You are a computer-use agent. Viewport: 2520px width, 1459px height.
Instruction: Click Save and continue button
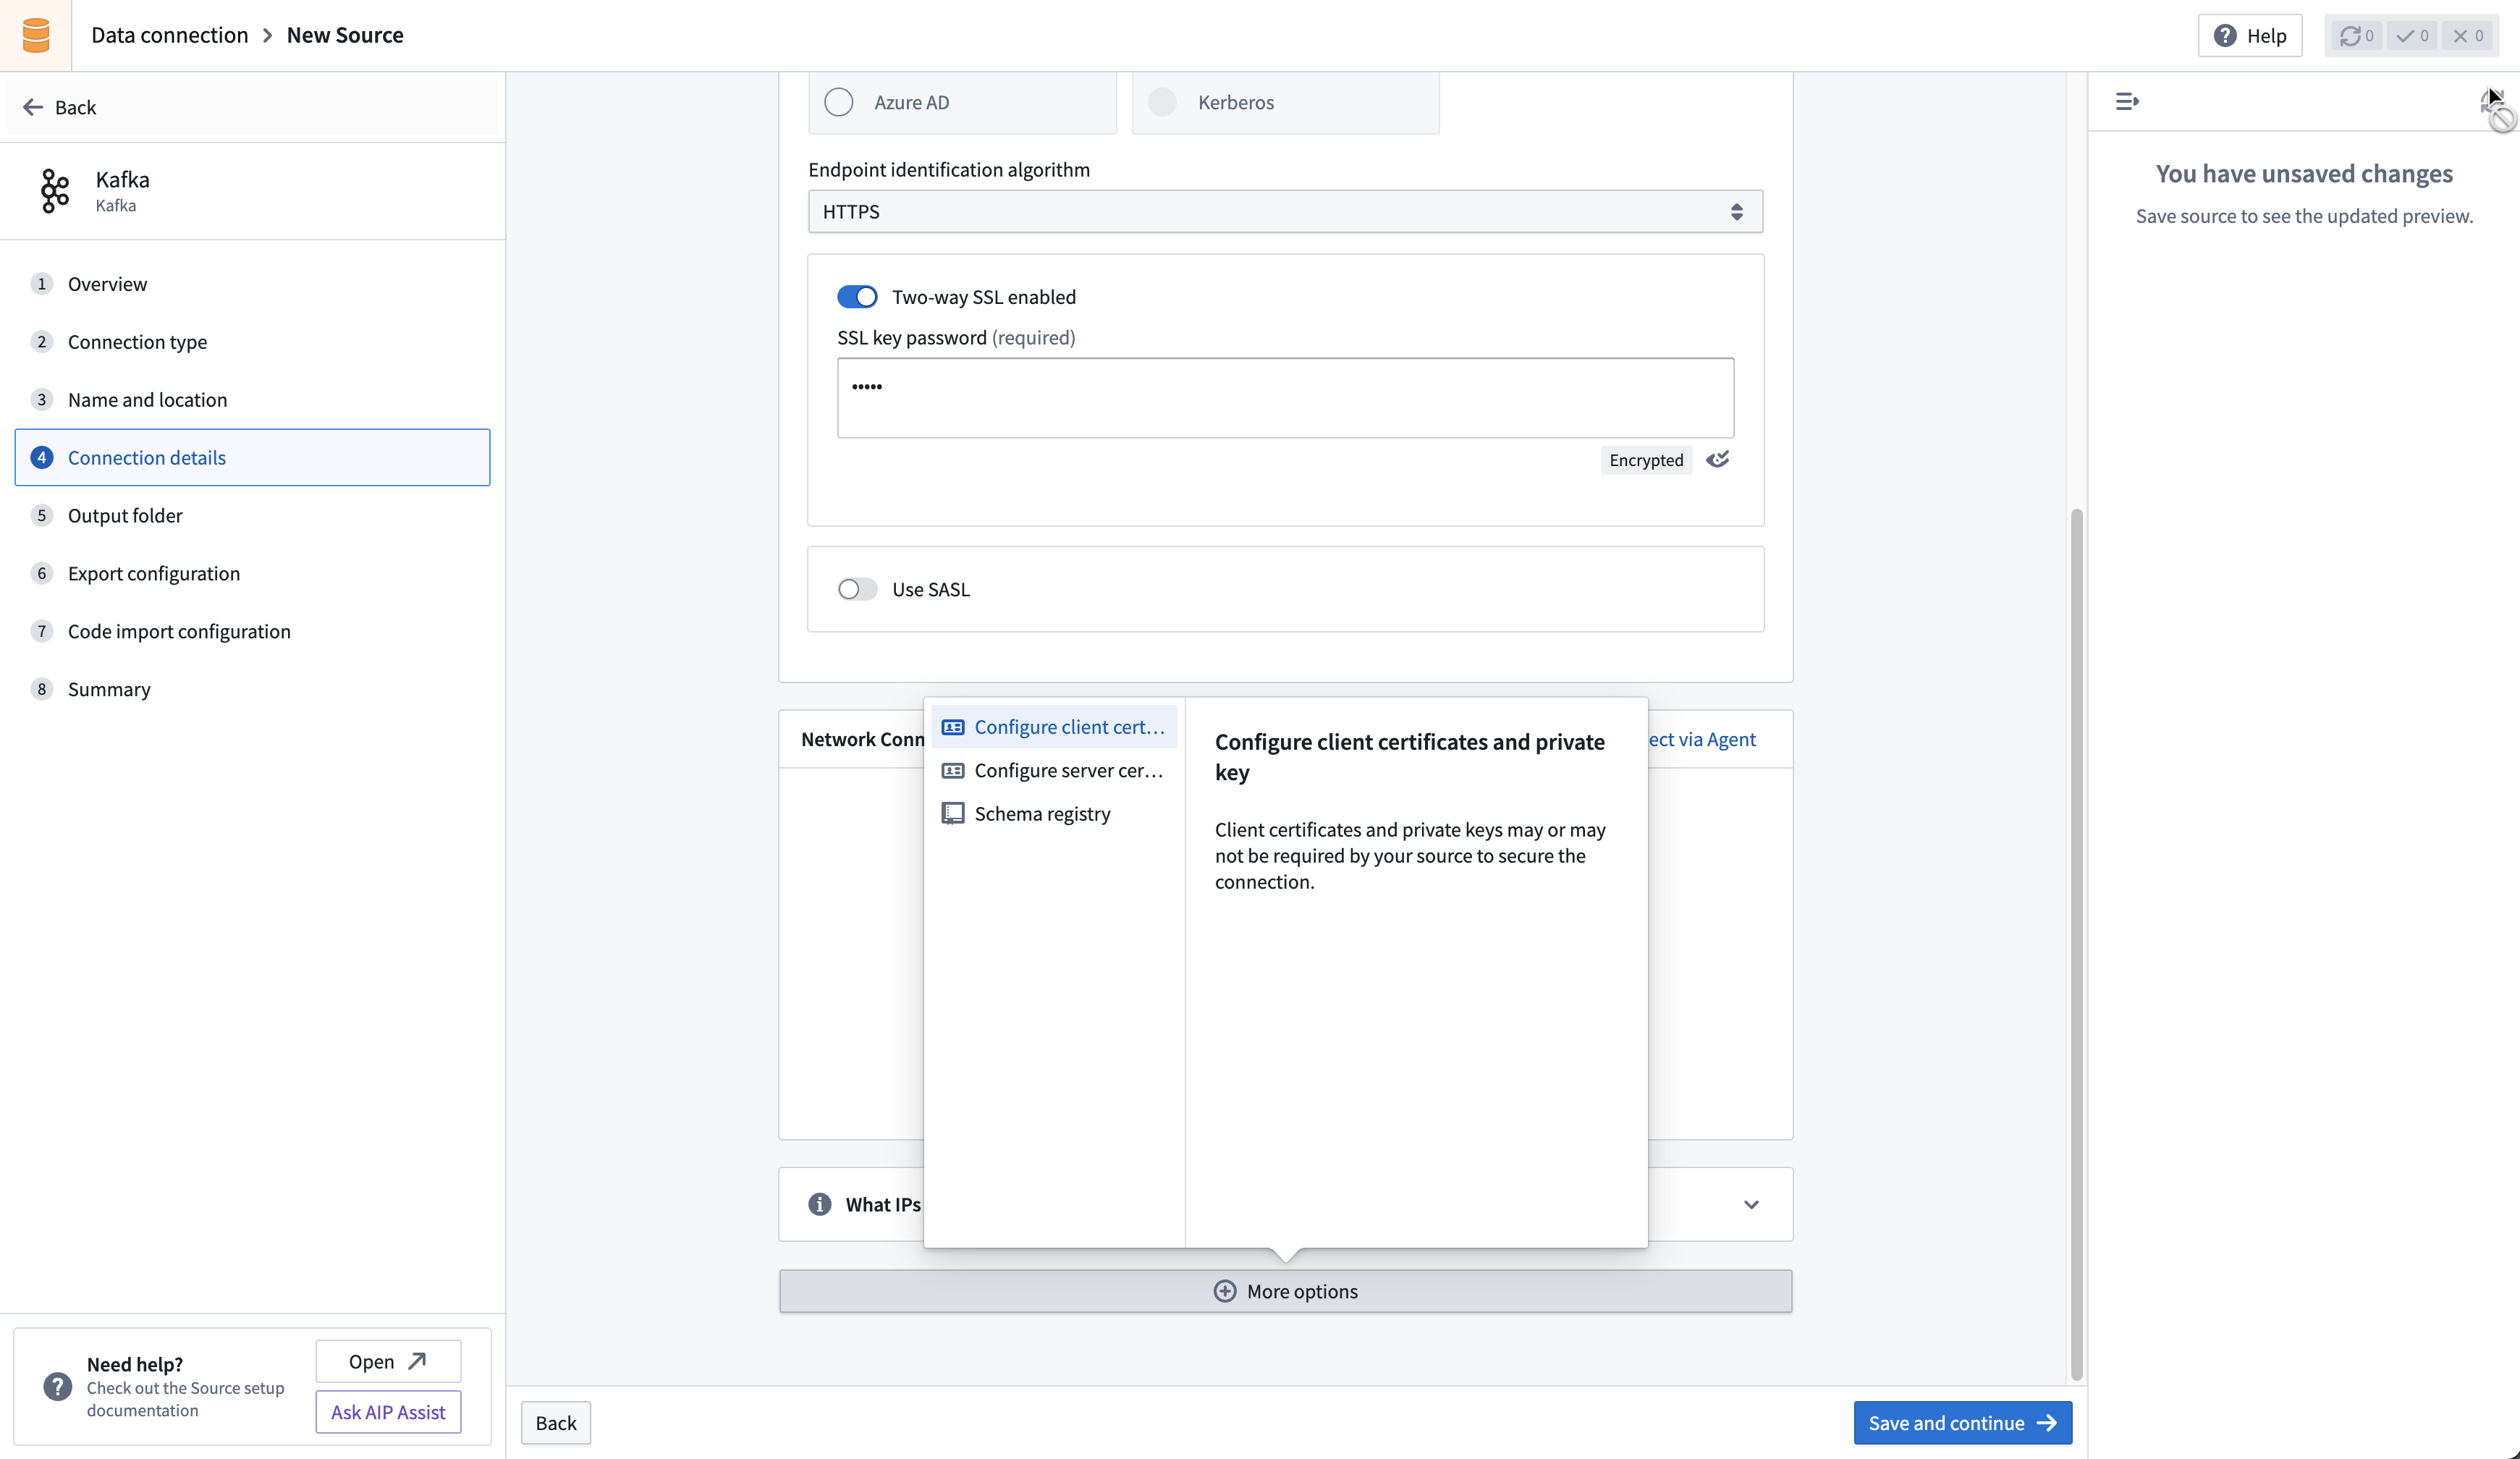click(1961, 1423)
